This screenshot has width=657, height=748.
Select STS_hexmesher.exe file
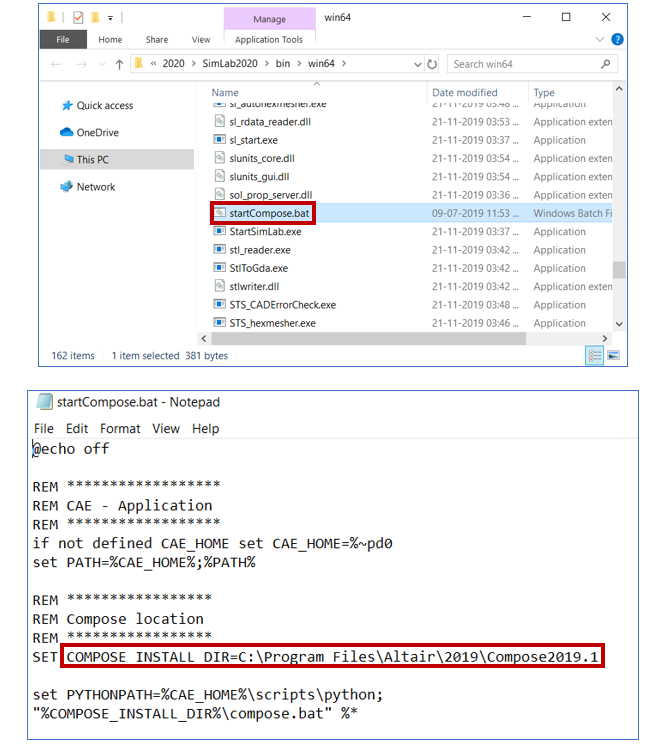tap(272, 323)
